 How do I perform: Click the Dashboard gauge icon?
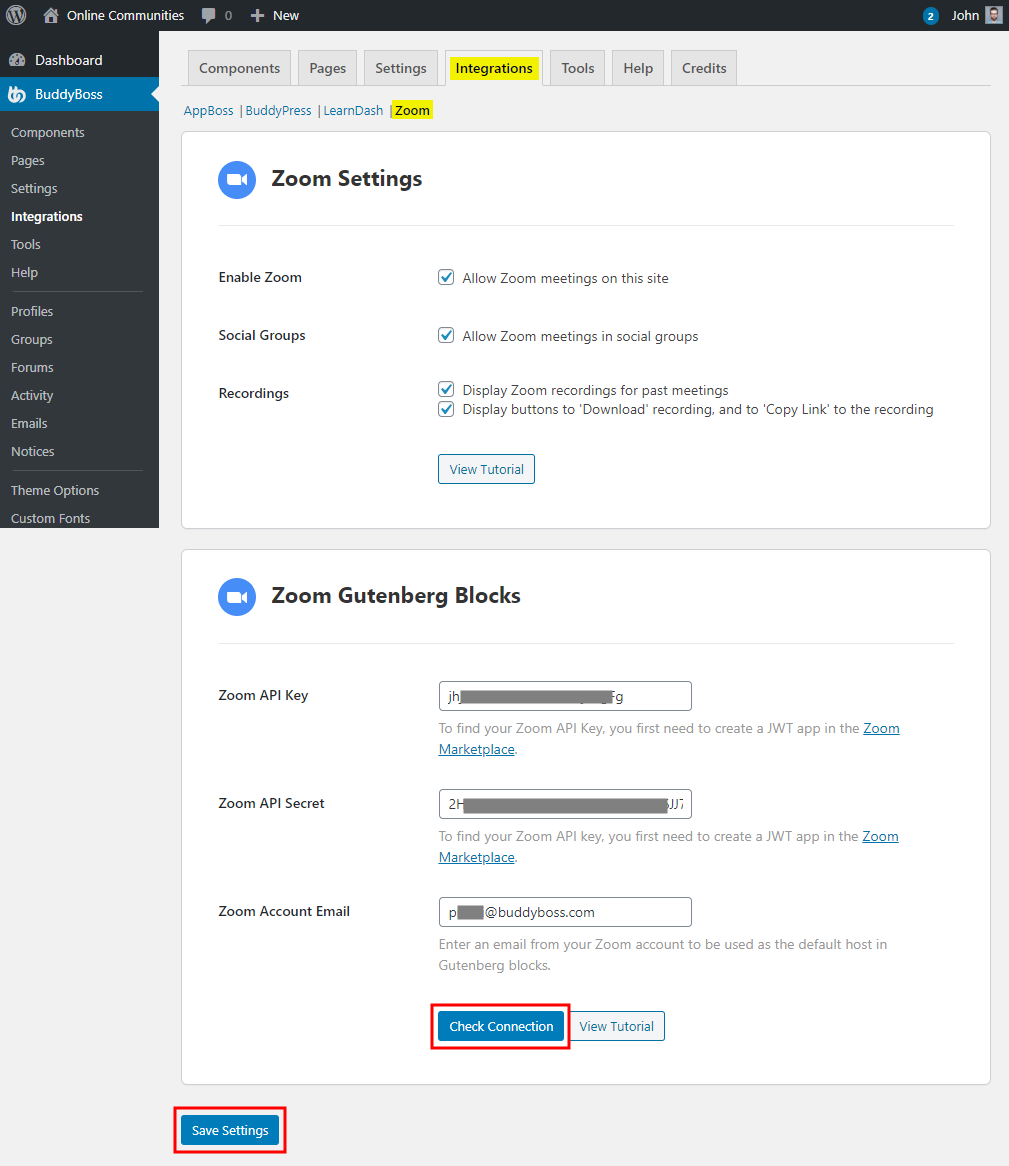pyautogui.click(x=17, y=60)
